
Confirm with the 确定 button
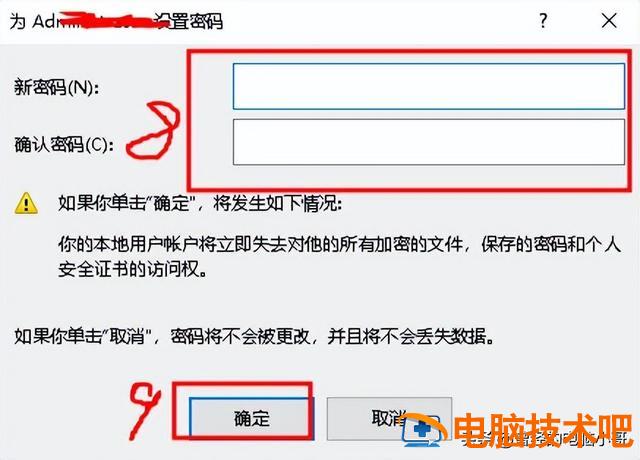(249, 418)
